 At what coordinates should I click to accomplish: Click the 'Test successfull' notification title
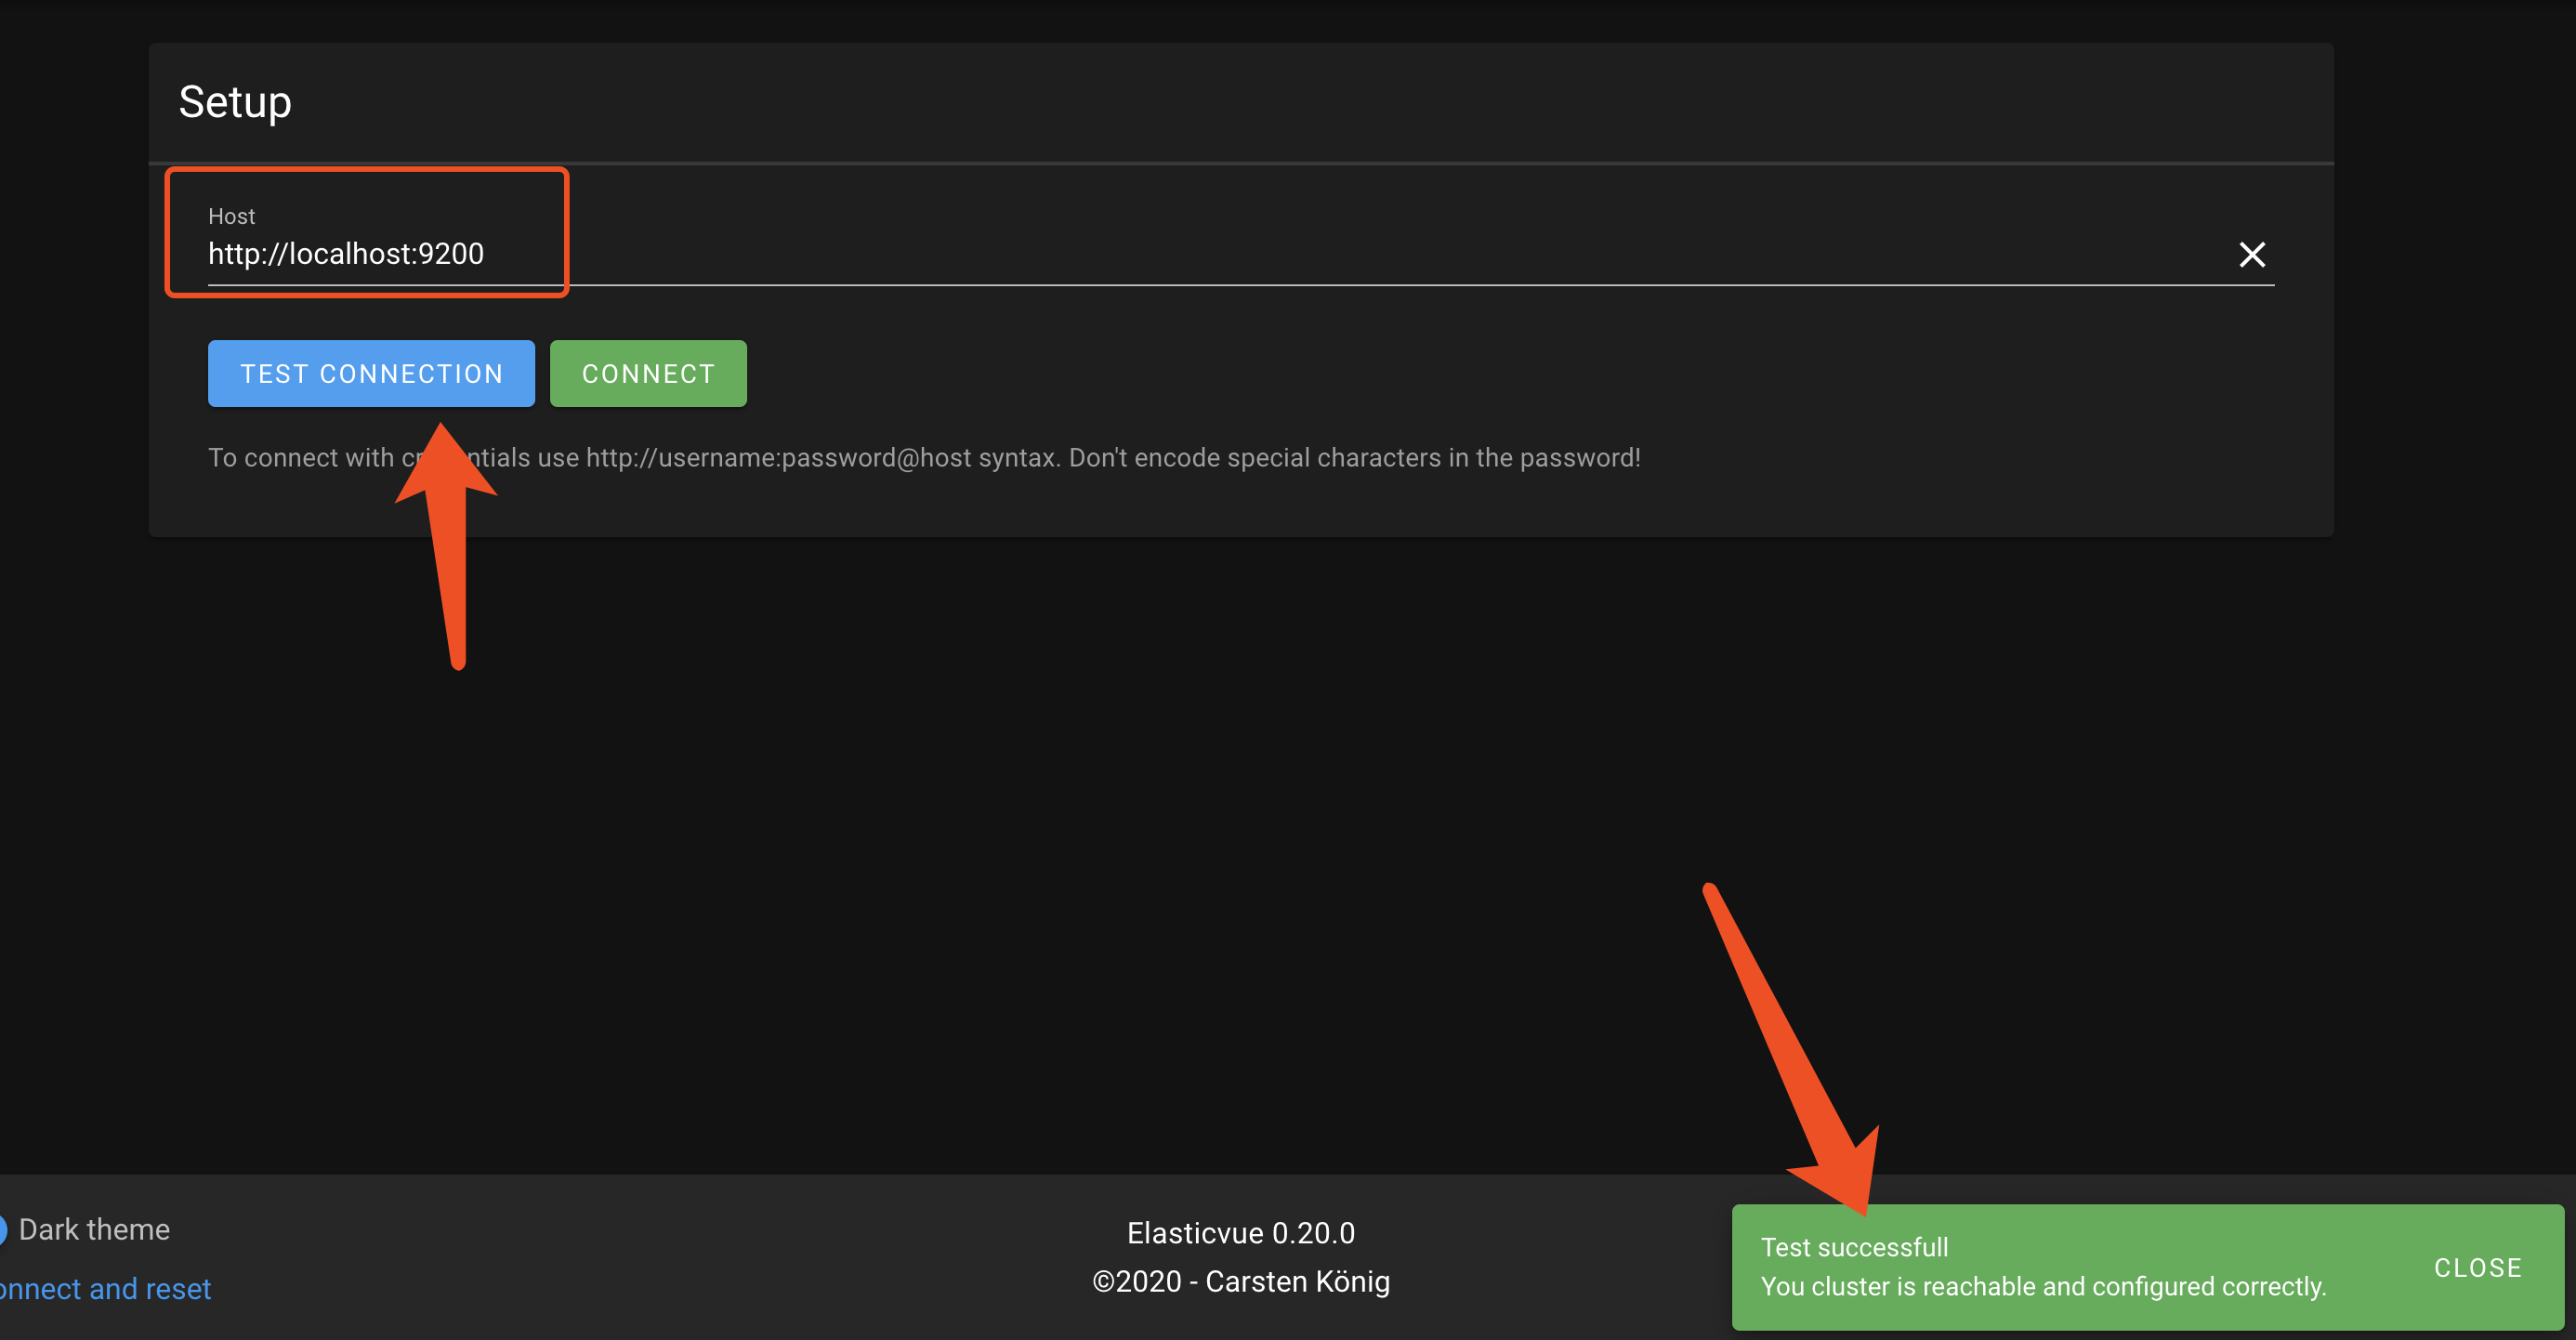point(1854,1247)
